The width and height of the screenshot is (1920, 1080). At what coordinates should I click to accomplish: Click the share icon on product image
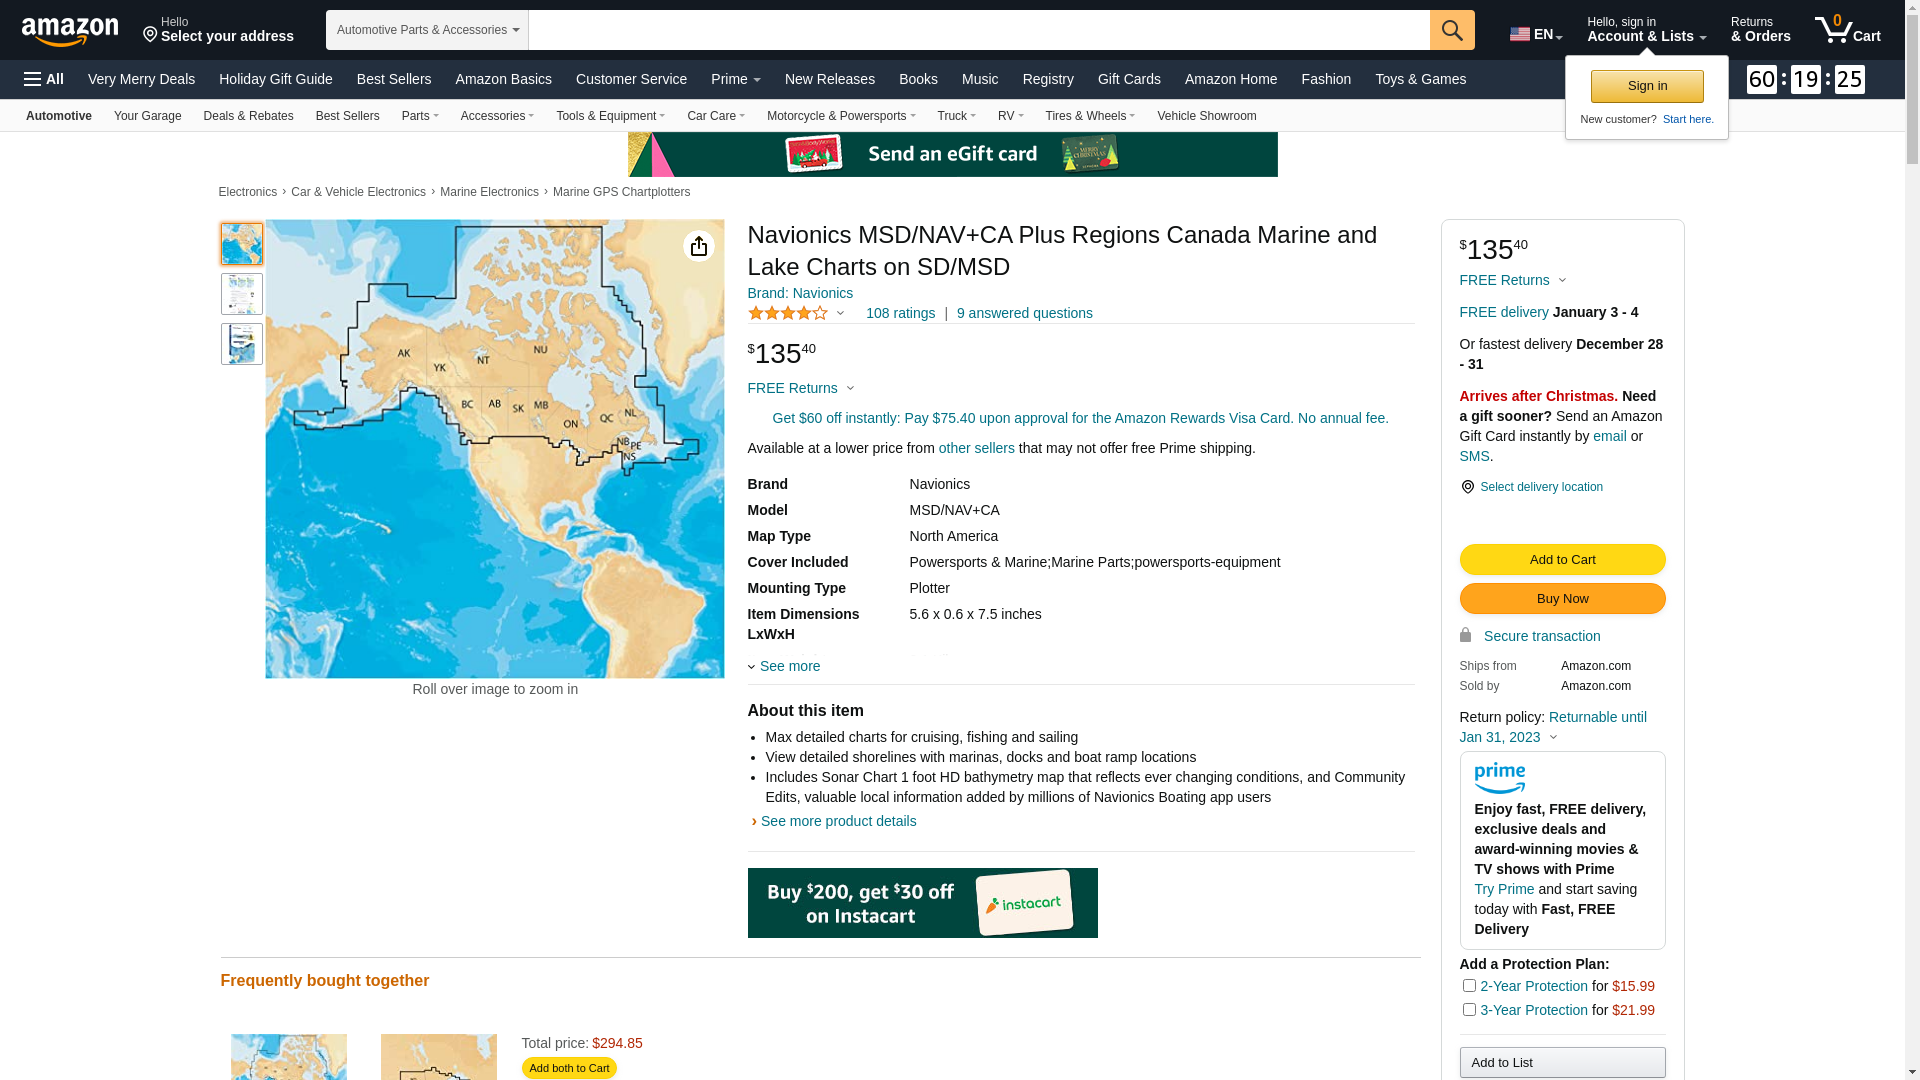698,247
